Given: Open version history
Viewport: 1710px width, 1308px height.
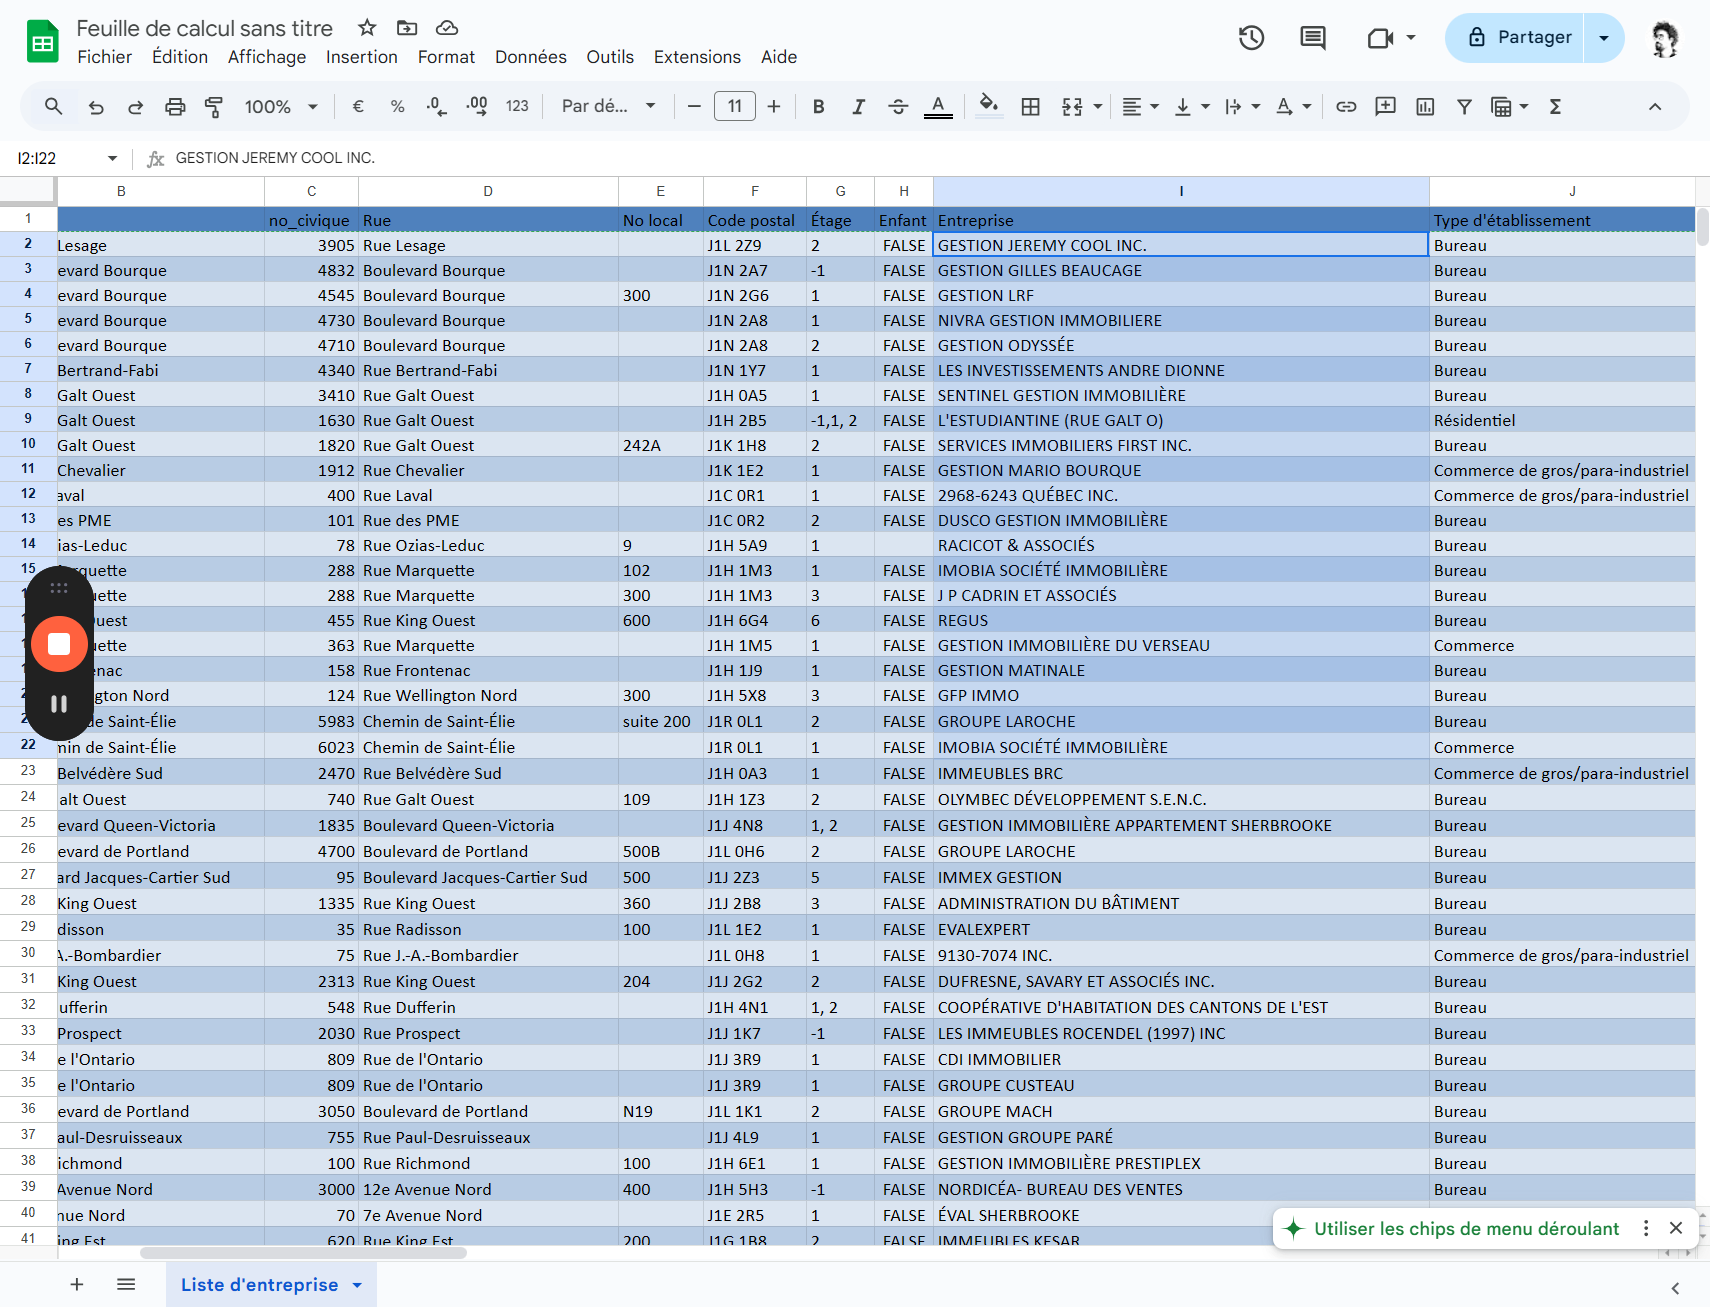Looking at the screenshot, I should click(1251, 38).
